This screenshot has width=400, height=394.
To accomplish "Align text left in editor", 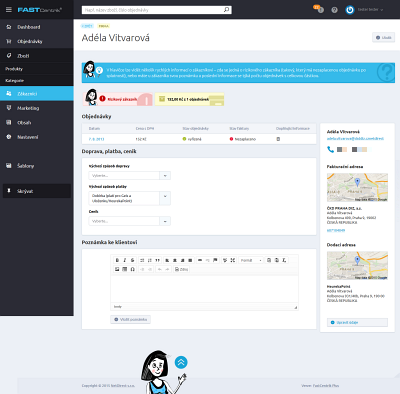I will pyautogui.click(x=167, y=260).
